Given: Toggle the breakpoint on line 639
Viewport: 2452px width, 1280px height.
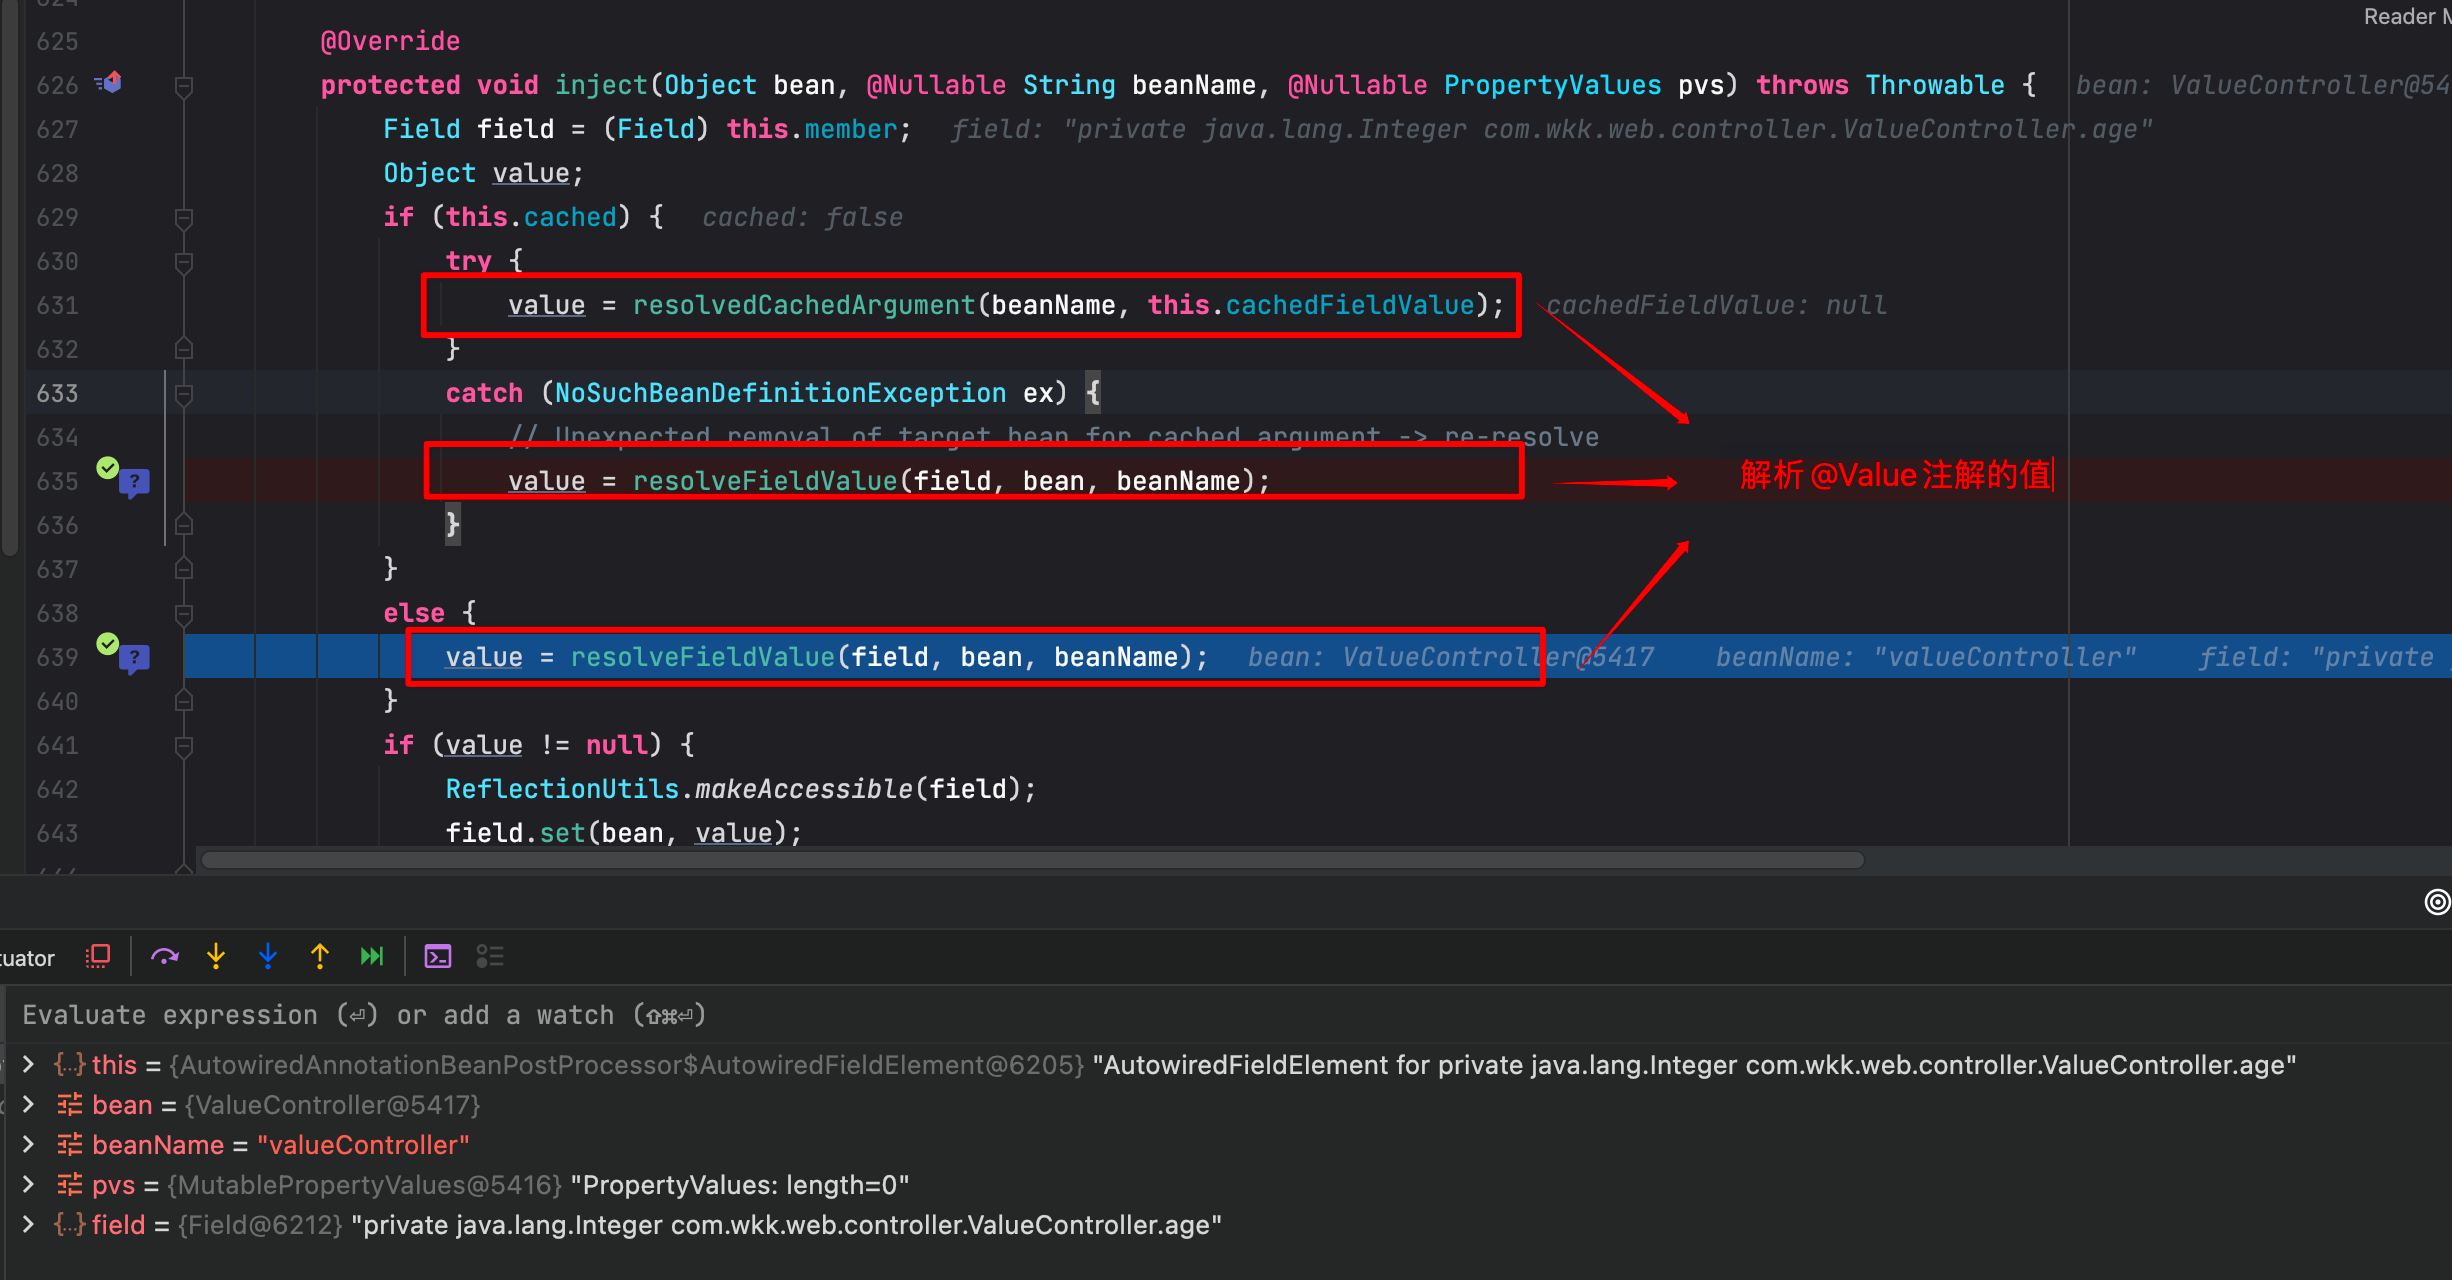Looking at the screenshot, I should click(x=107, y=645).
